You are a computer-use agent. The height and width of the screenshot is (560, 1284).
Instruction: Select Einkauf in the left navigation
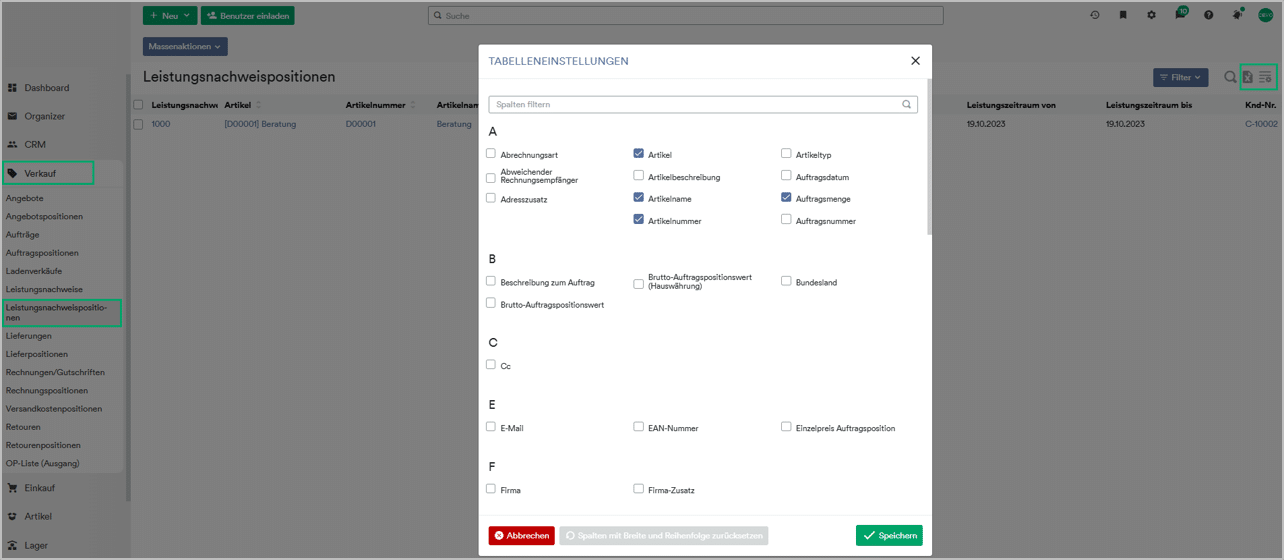tap(40, 488)
